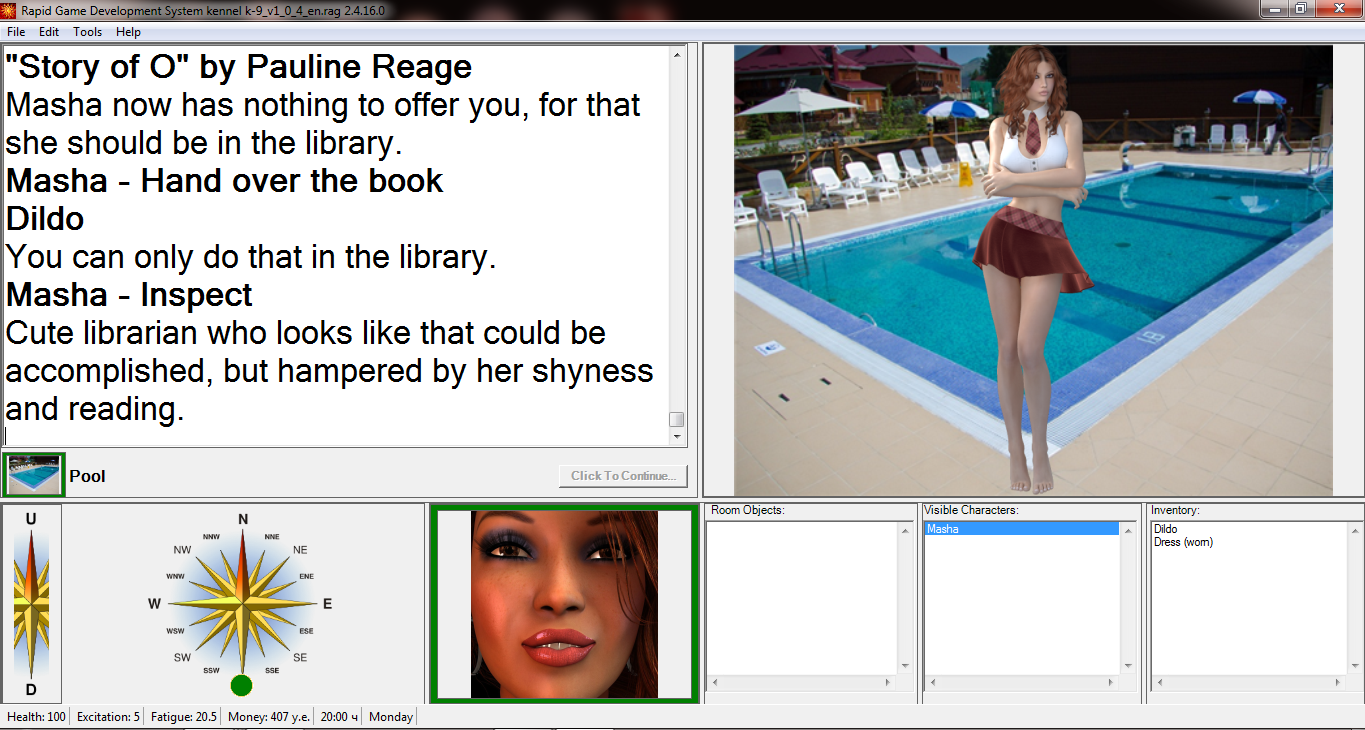Viewport: 1365px width, 730px height.
Task: Go west on the compass
Action: coord(154,604)
